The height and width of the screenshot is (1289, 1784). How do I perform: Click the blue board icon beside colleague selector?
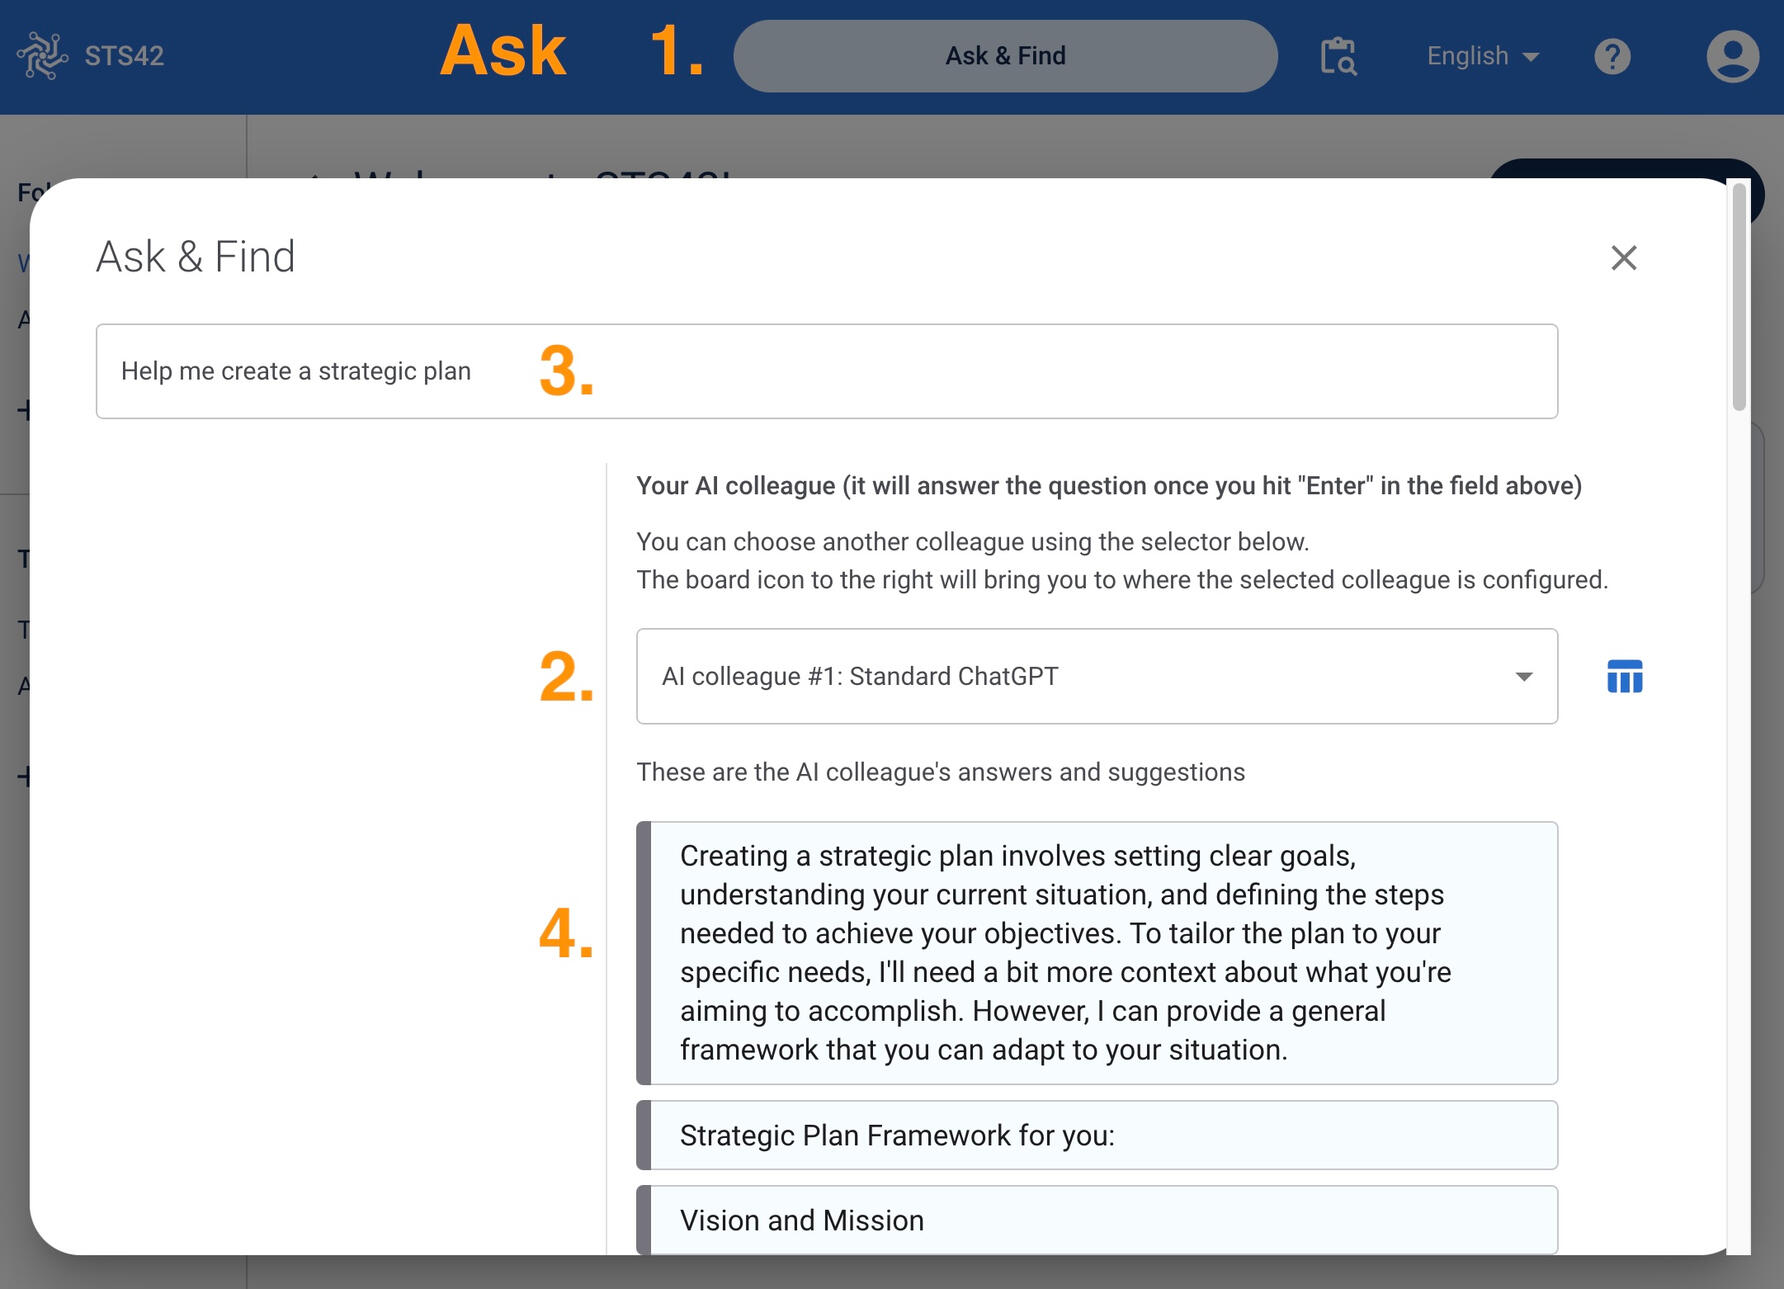pos(1624,677)
